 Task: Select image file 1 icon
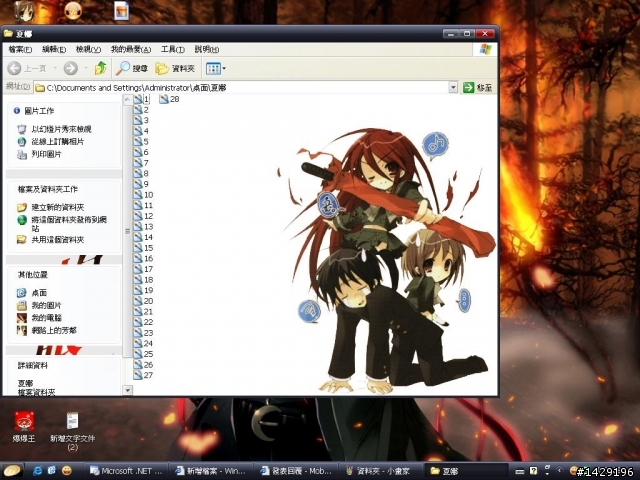[138, 99]
